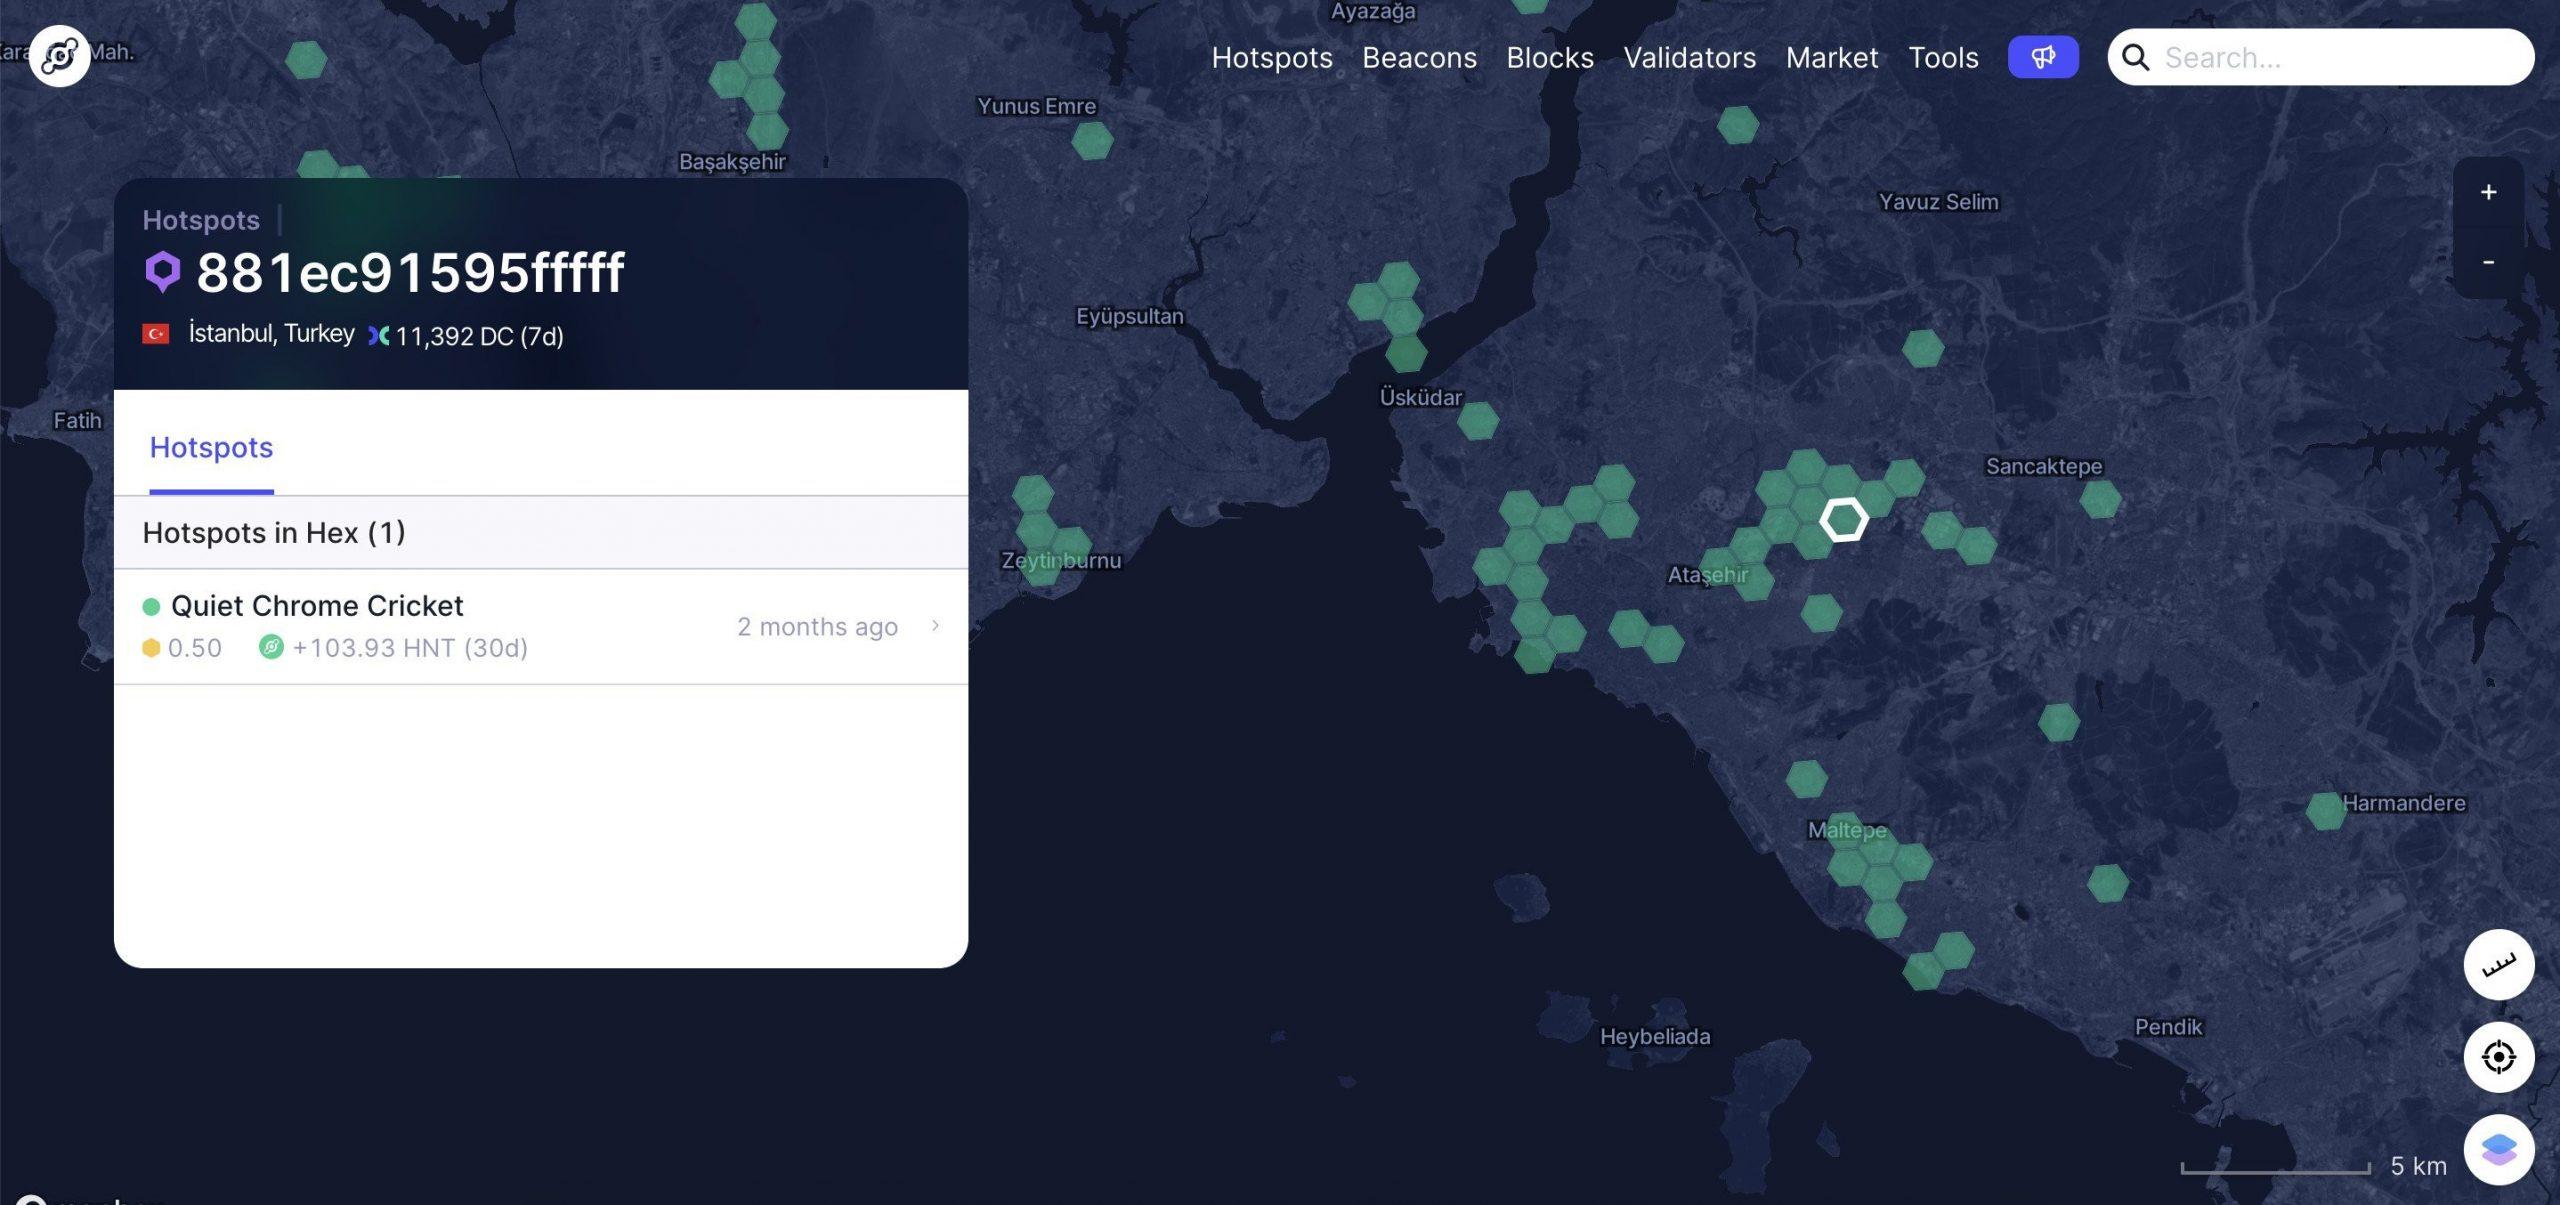Open the Validators section
This screenshot has height=1205, width=2560.
[x=1690, y=56]
